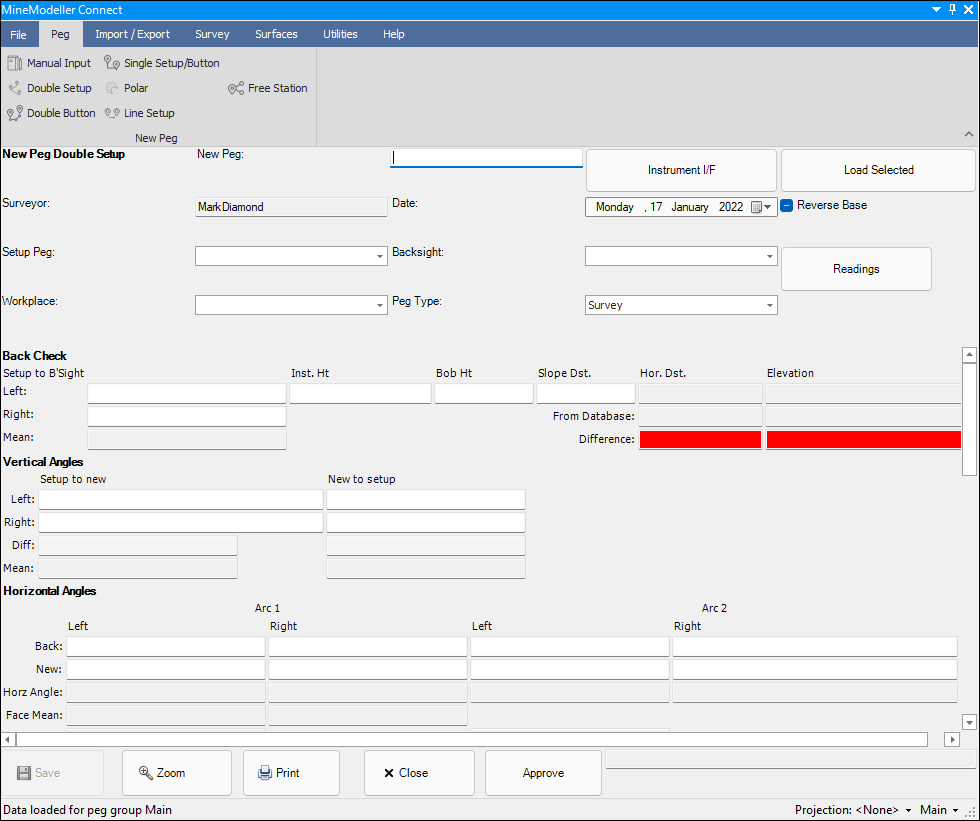
Task: Click the Zoom magnifier button
Action: tap(176, 773)
